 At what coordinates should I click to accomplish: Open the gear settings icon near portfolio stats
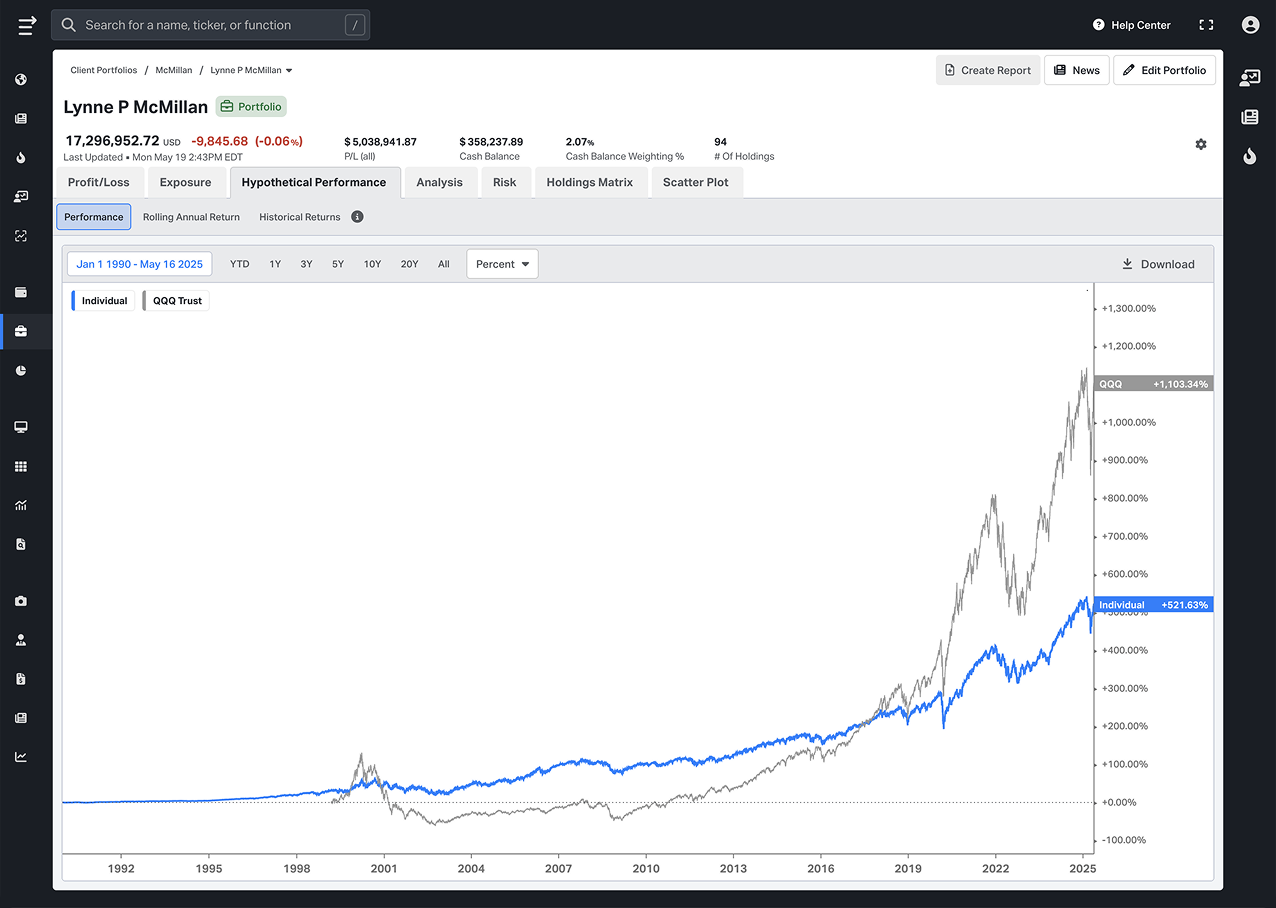pos(1201,144)
